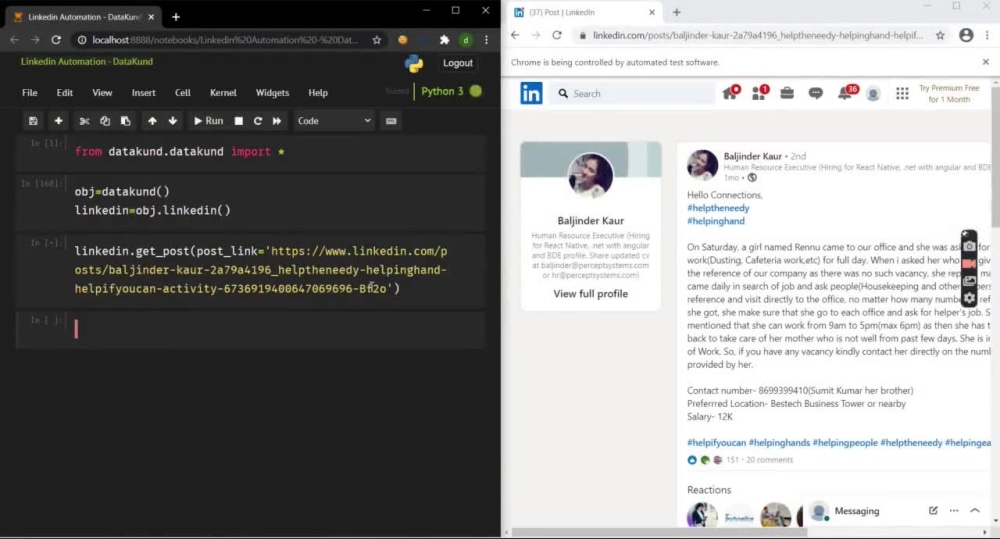1000x539 pixels.
Task: Interrupt the kernel with stop icon
Action: pyautogui.click(x=239, y=121)
